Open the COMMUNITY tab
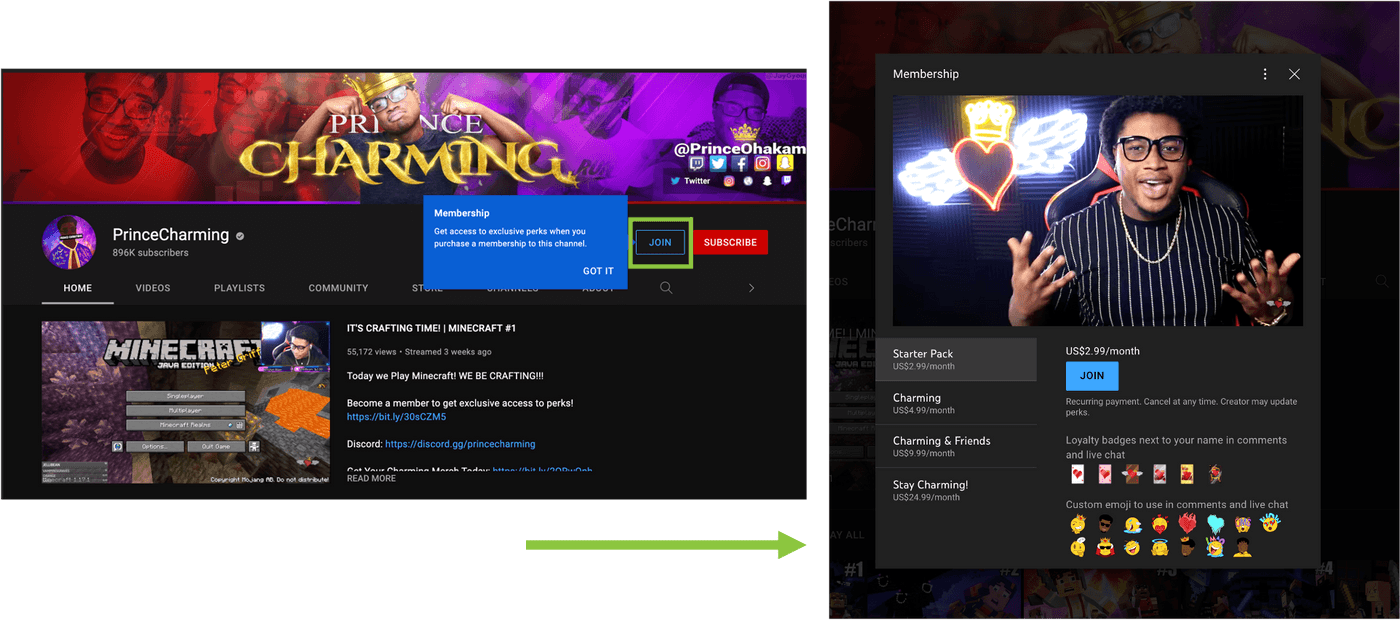 click(338, 288)
